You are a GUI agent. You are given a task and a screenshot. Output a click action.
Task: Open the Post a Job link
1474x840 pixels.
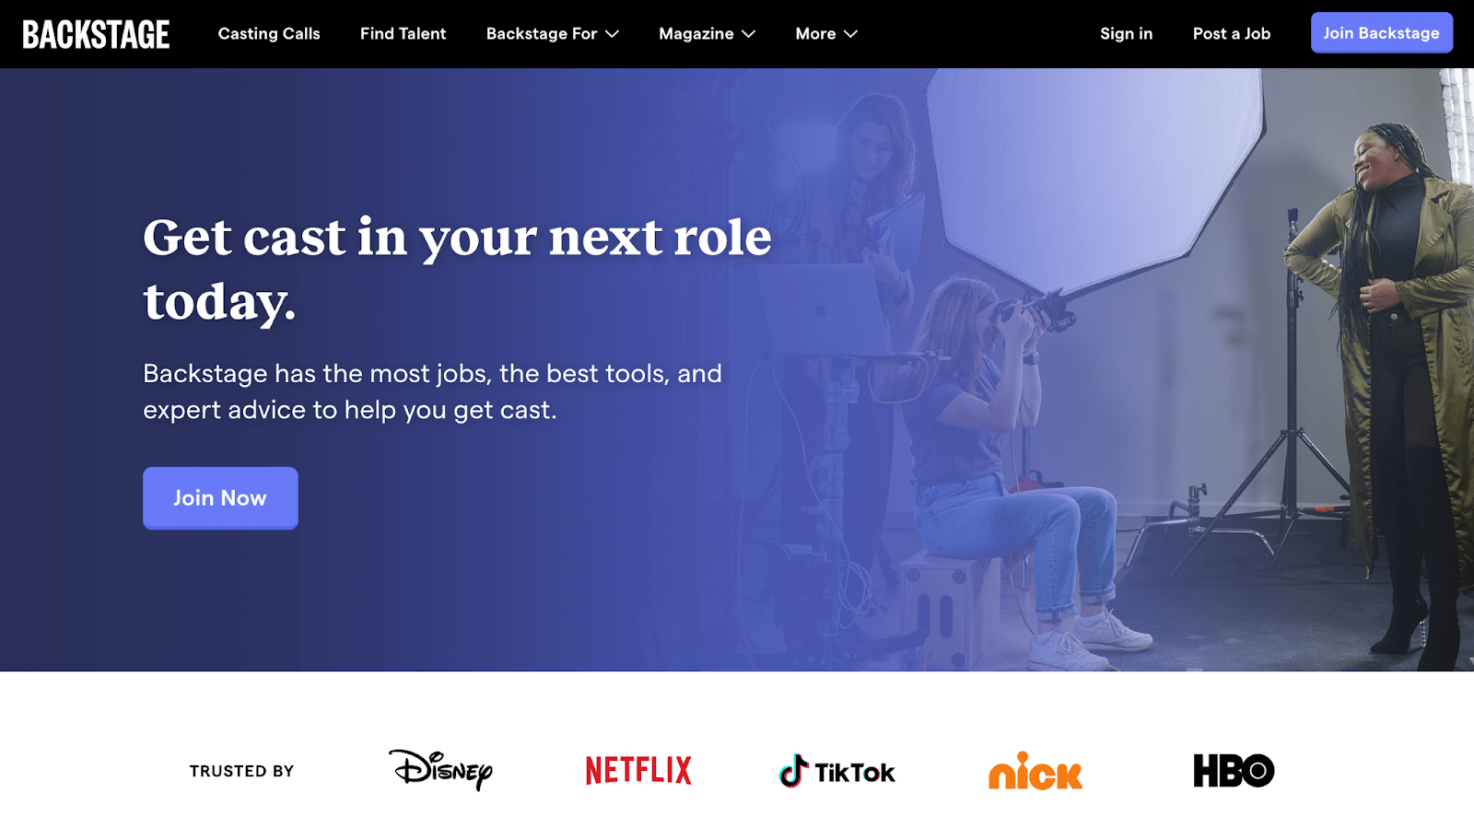coord(1231,34)
